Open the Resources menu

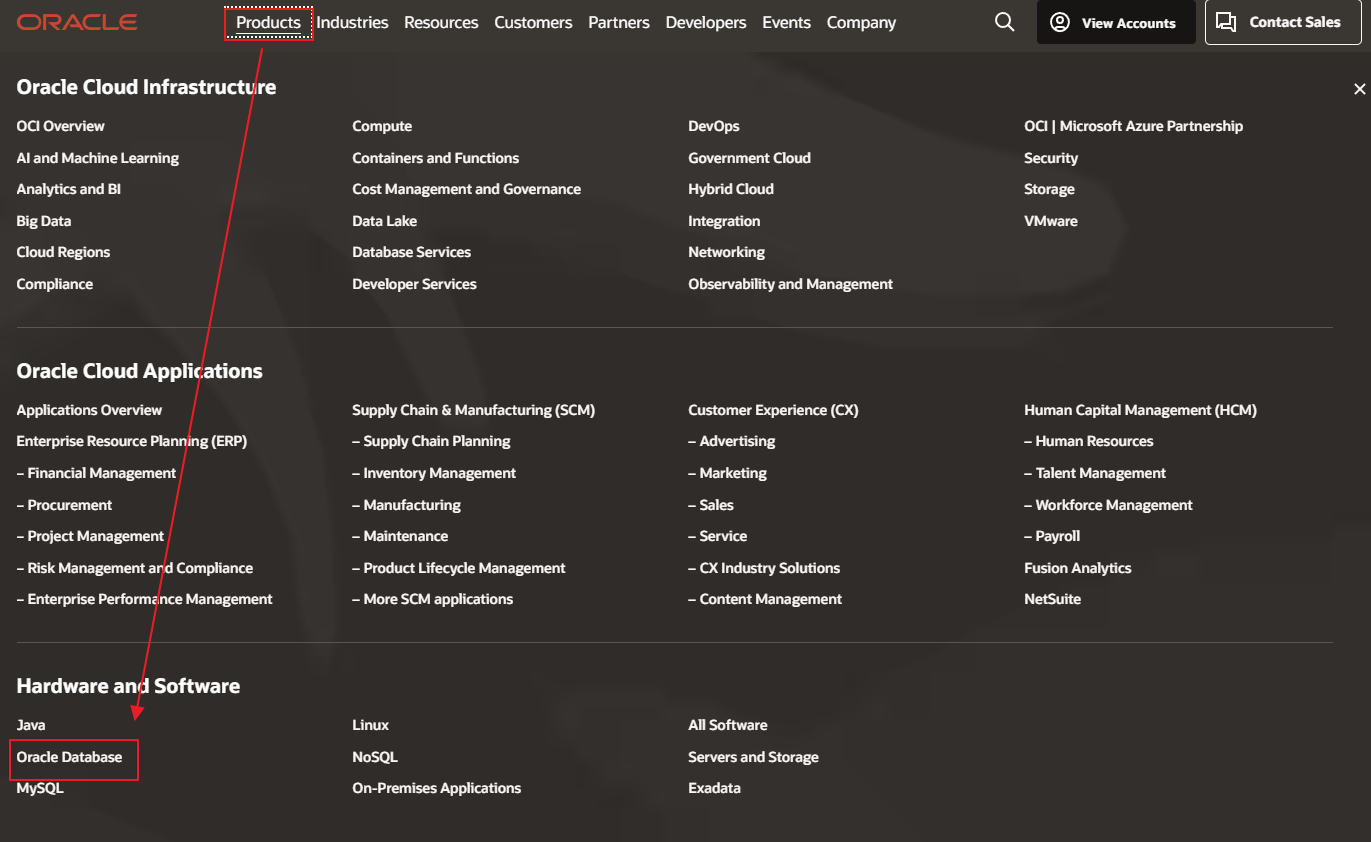point(441,22)
